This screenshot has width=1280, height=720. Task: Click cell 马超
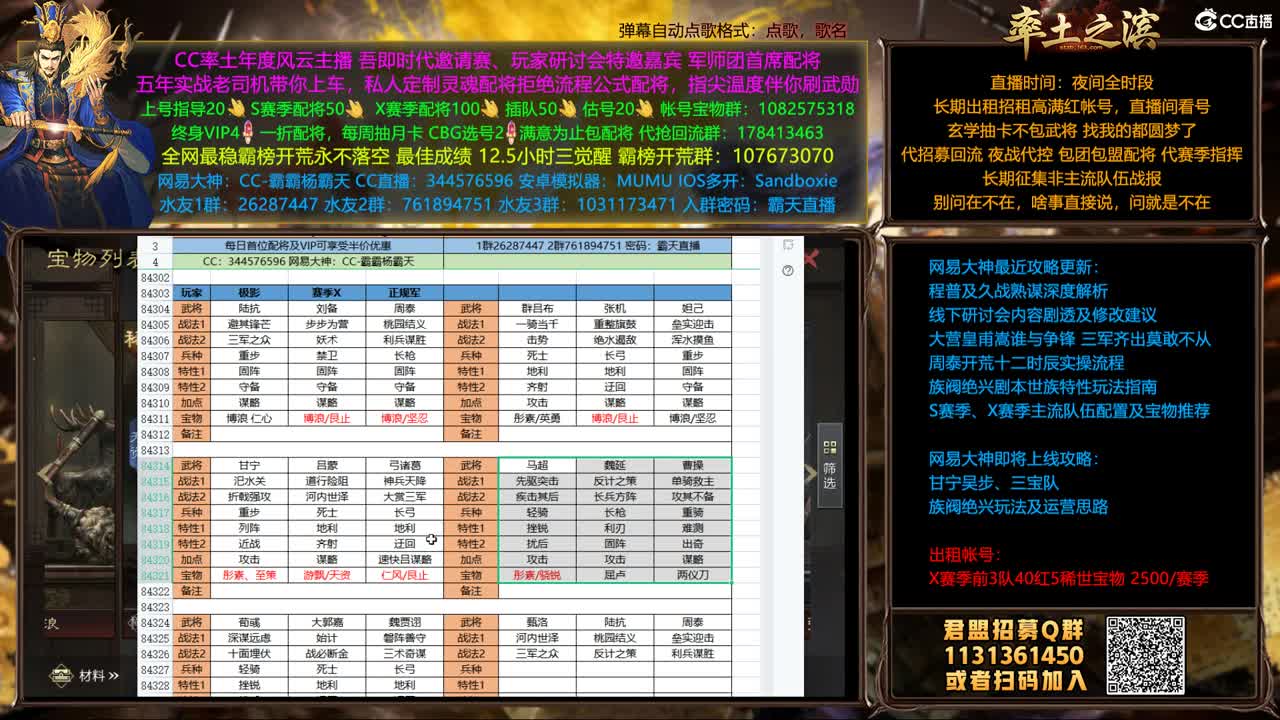[x=537, y=466]
